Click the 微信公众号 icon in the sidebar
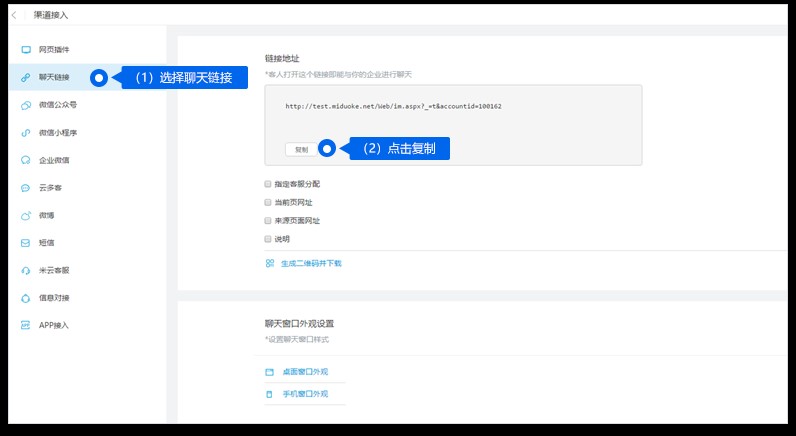796x436 pixels. (26, 105)
